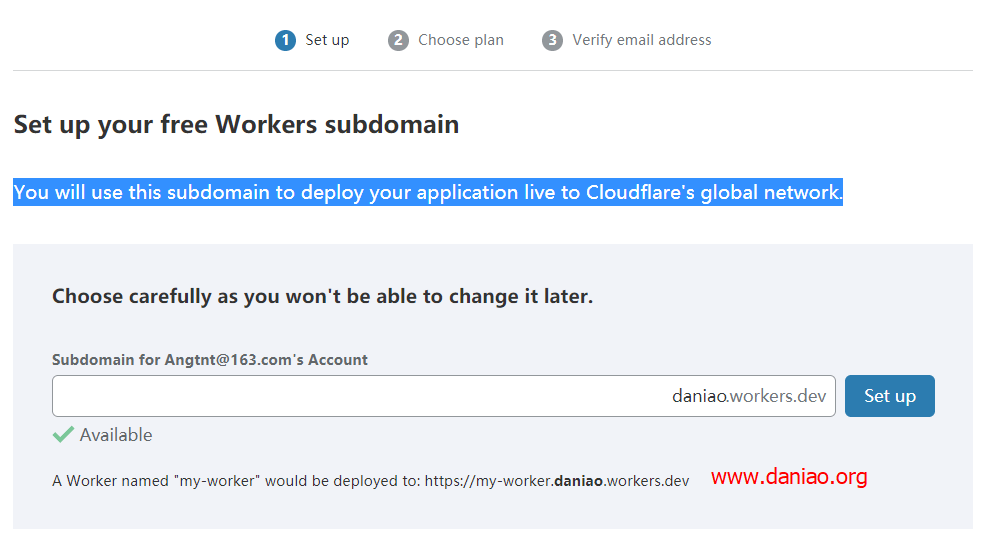Focus the subdomain input field
Viewport: 1003px width, 557px height.
click(444, 396)
